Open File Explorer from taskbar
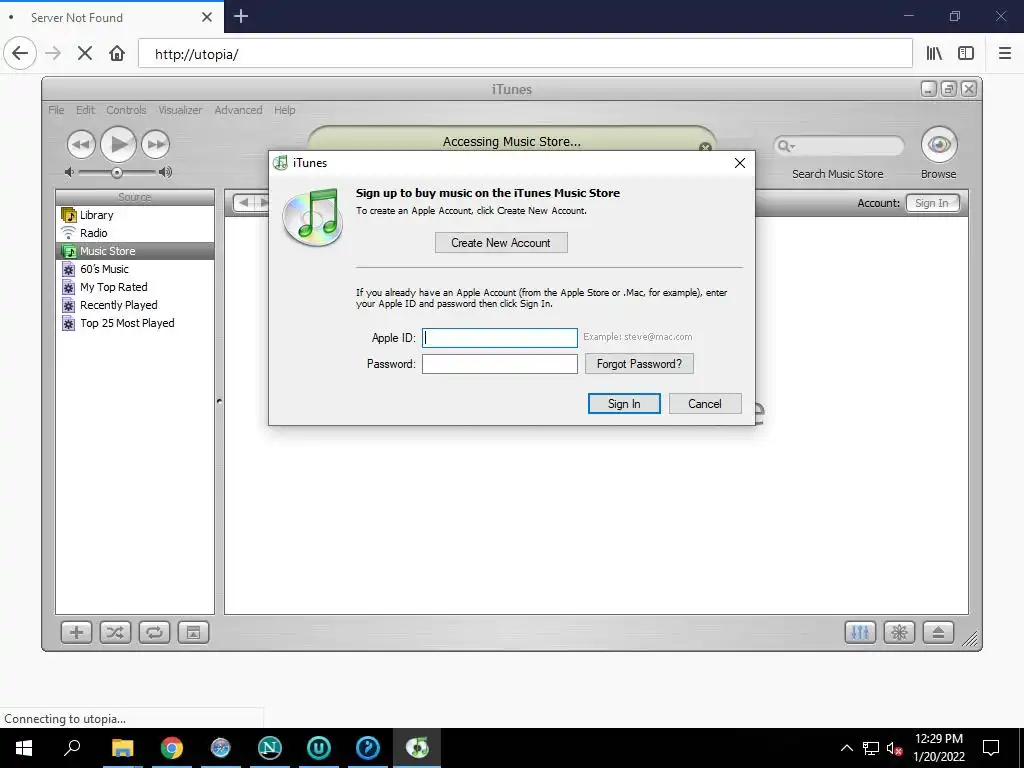Screen dimensions: 1024x768 [x=122, y=748]
